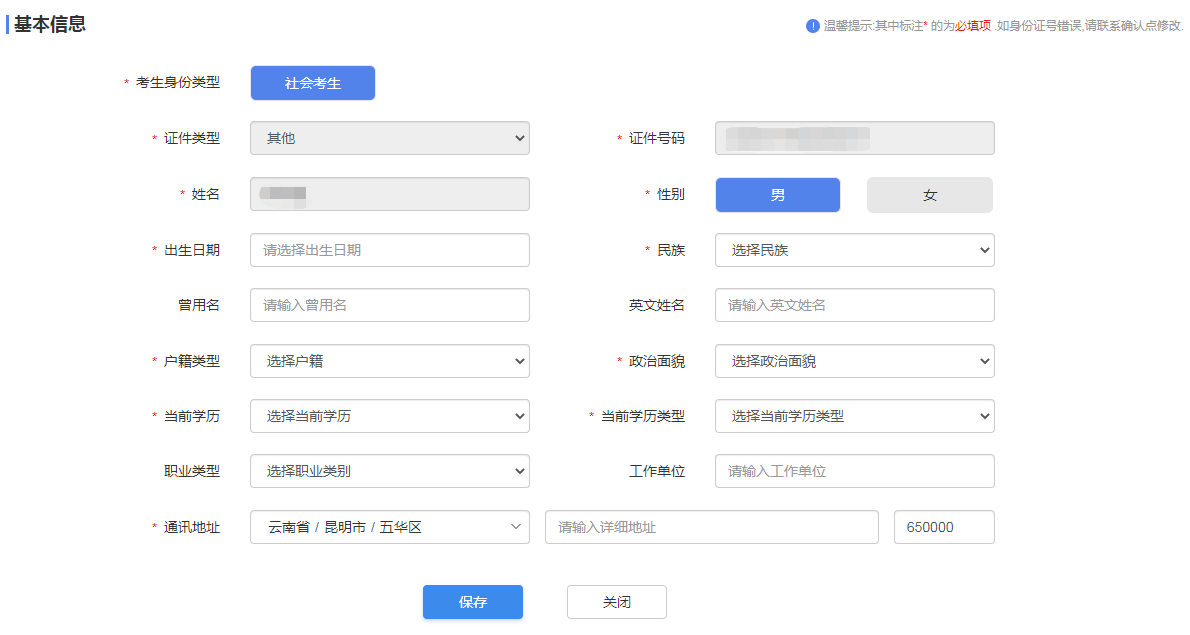Viewport: 1190px width, 635px height.
Task: Expand the 选择民族 dropdown
Action: (854, 250)
